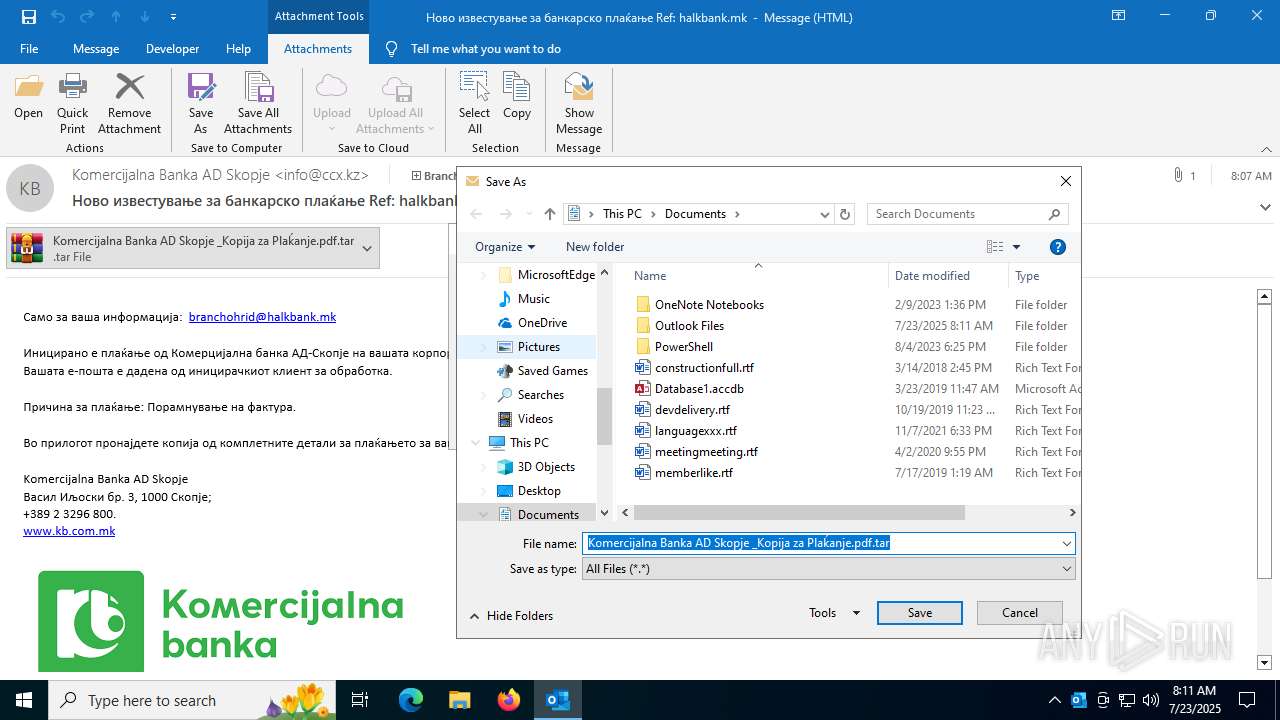Open the Help ribbon tab
Image resolution: width=1280 pixels, height=720 pixels.
click(x=238, y=49)
